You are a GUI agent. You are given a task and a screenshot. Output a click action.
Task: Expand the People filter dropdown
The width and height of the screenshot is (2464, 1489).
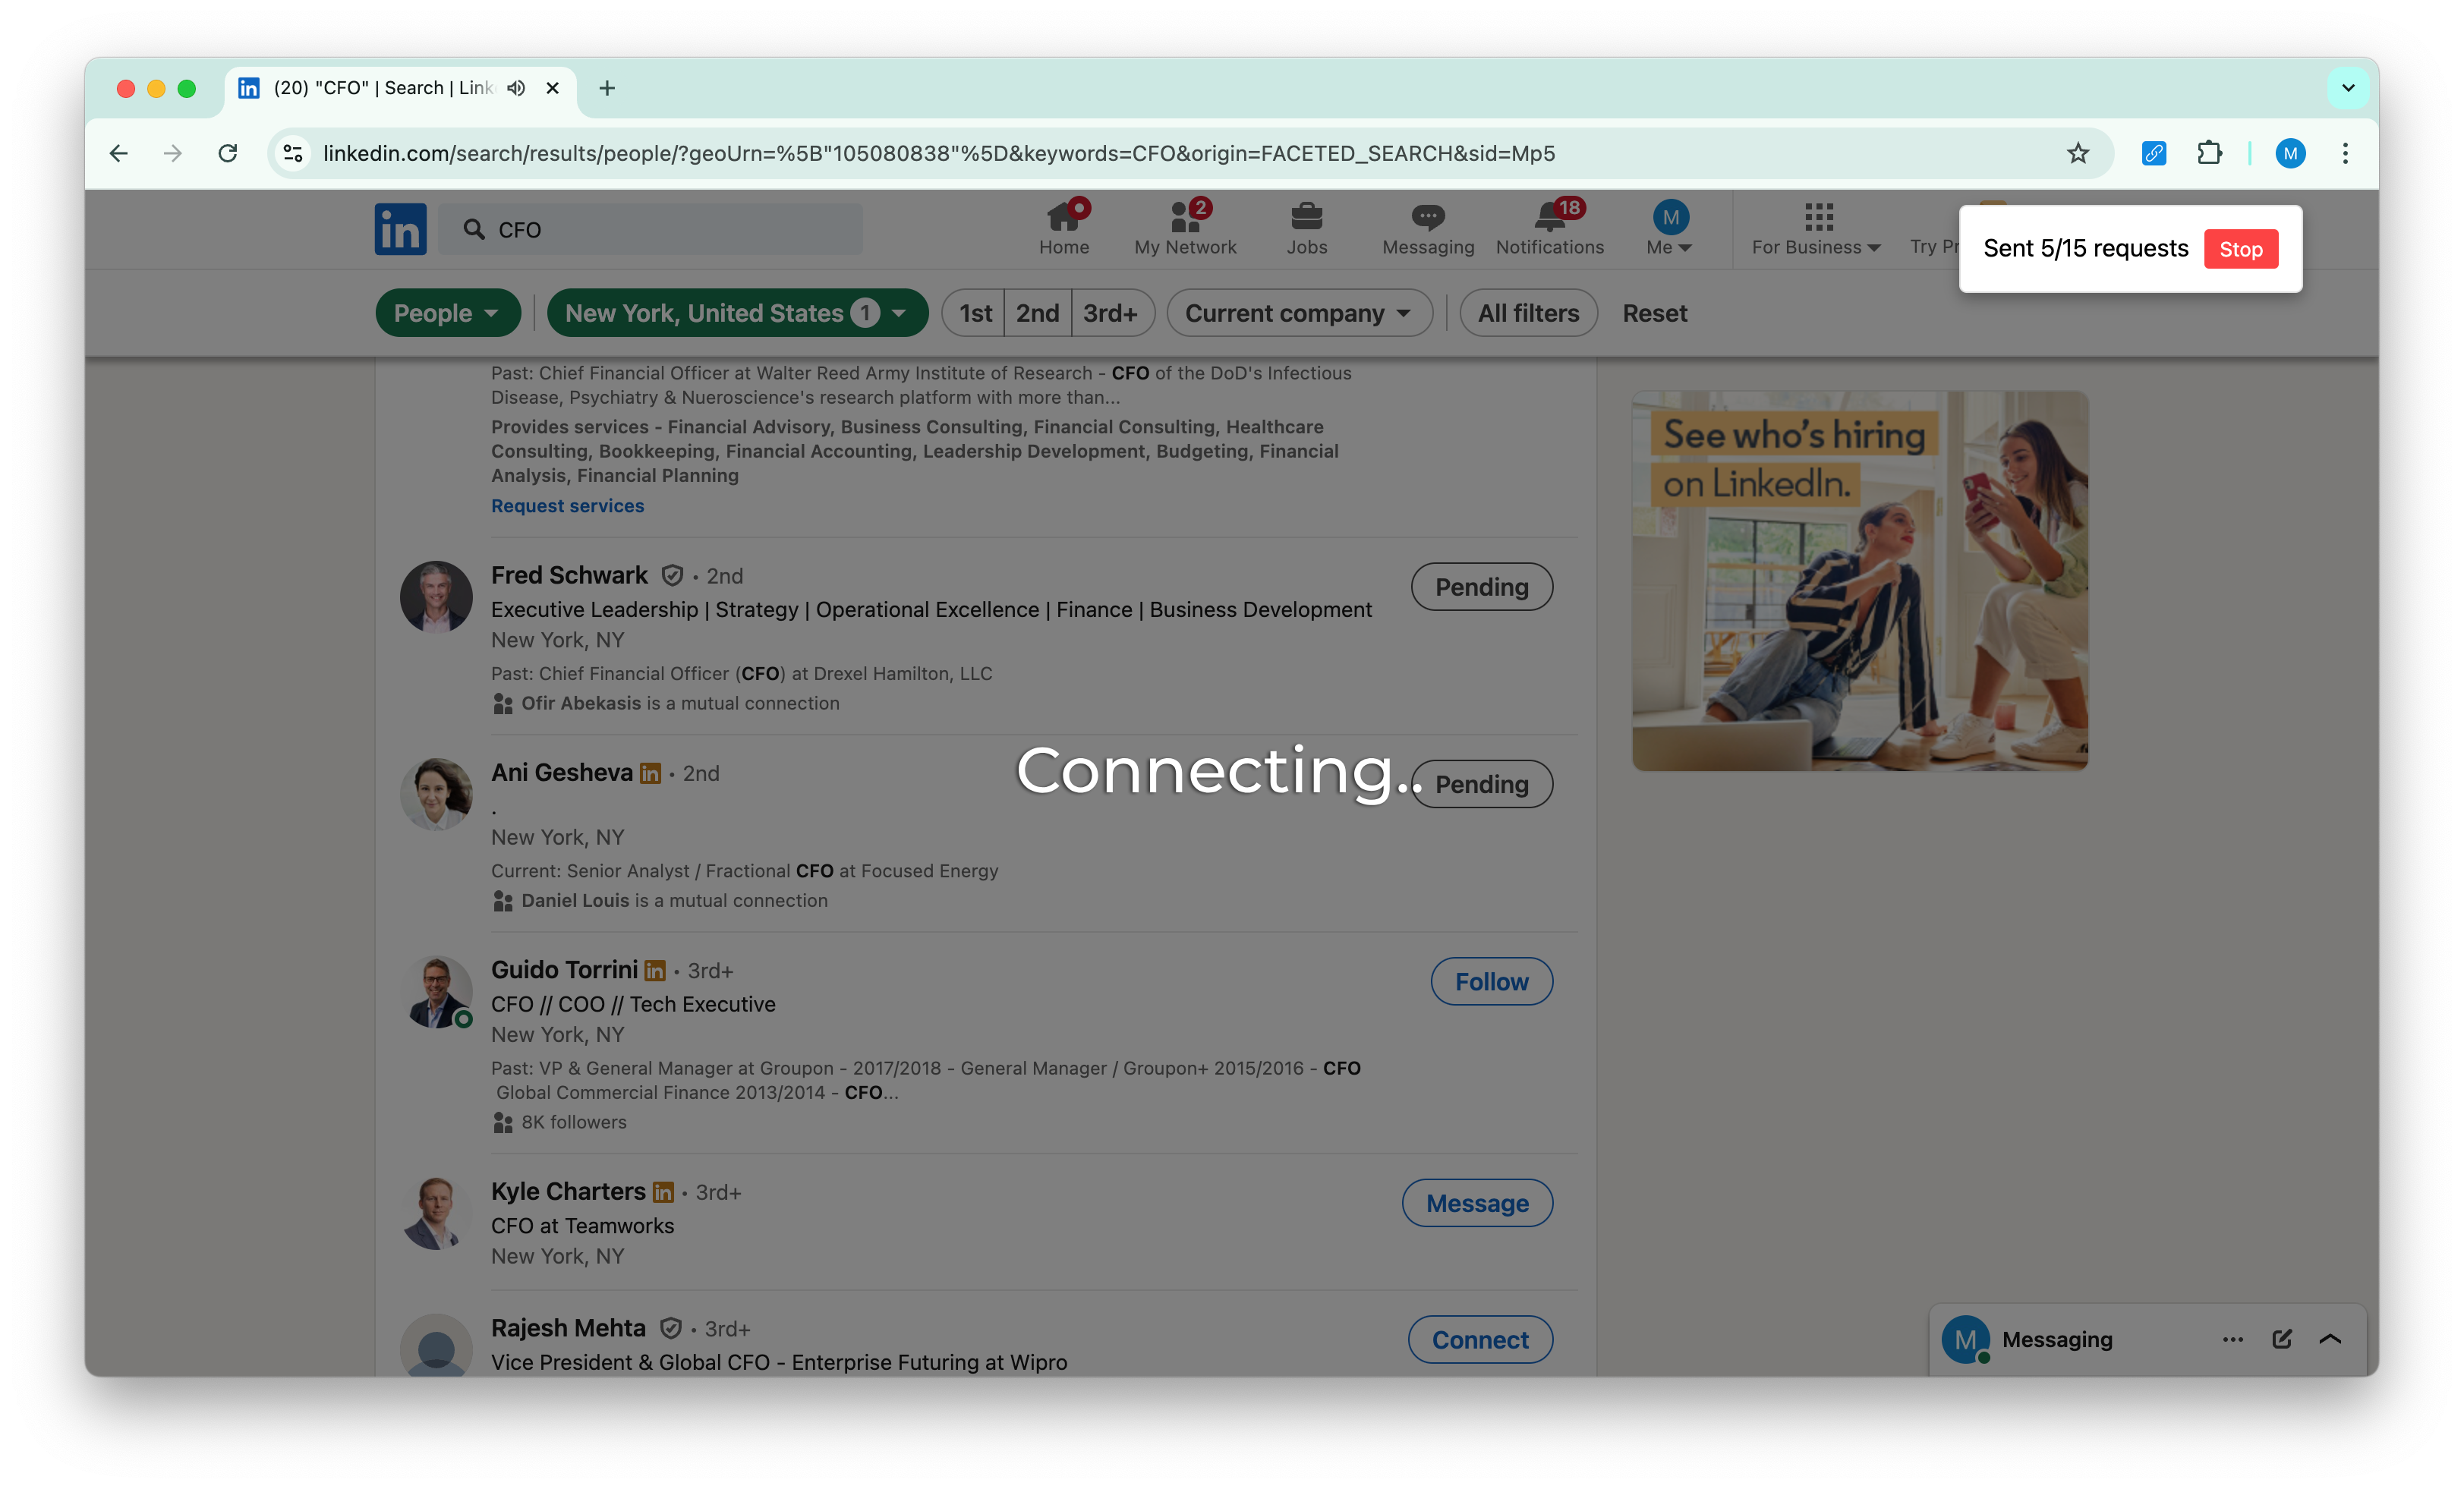[447, 313]
